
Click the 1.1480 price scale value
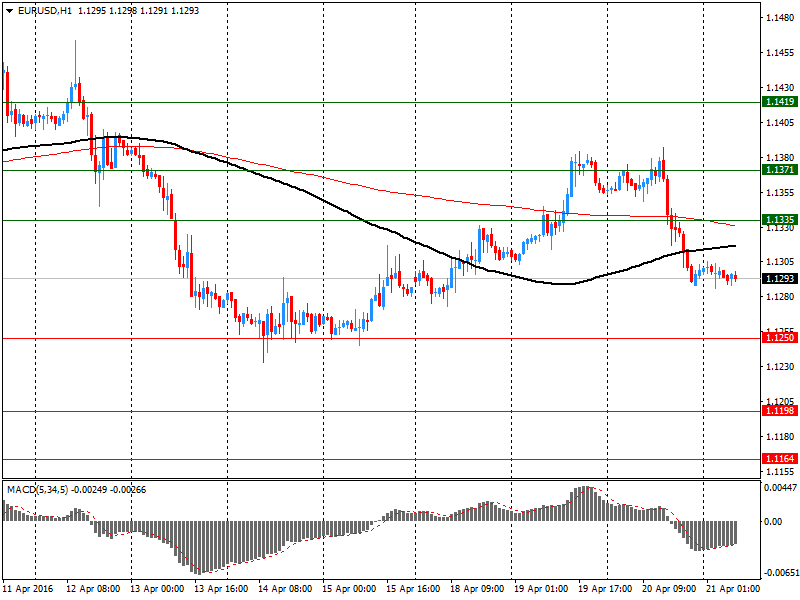(780, 18)
